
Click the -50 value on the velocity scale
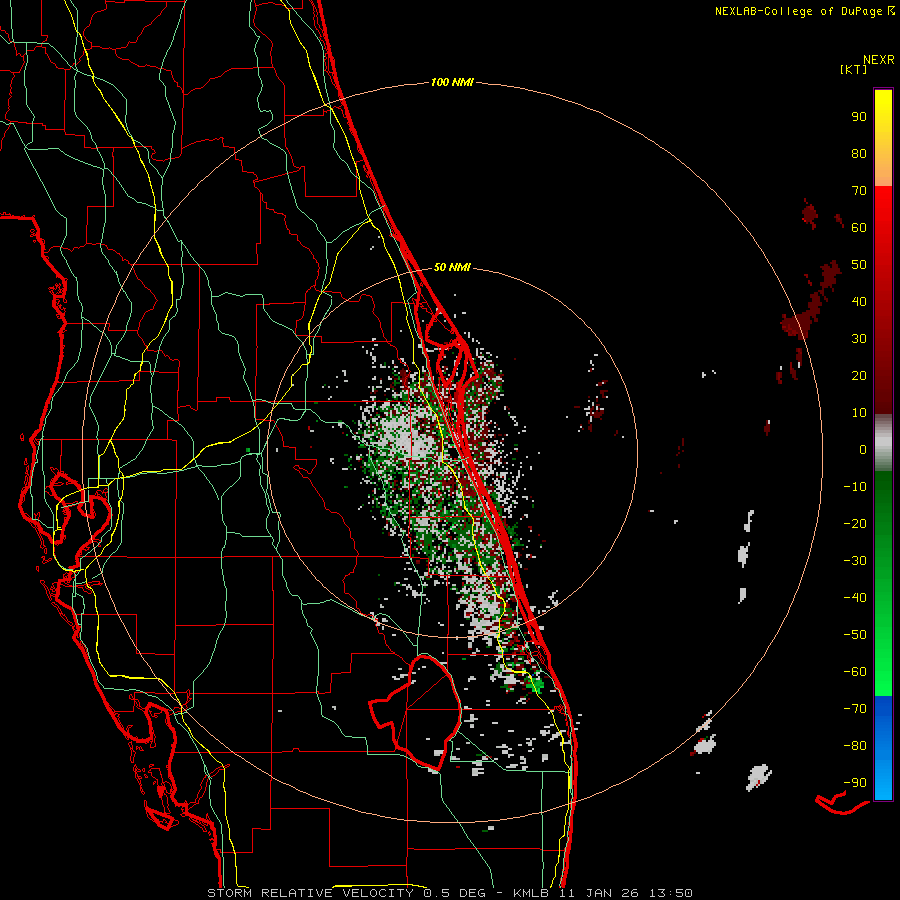[x=855, y=635]
